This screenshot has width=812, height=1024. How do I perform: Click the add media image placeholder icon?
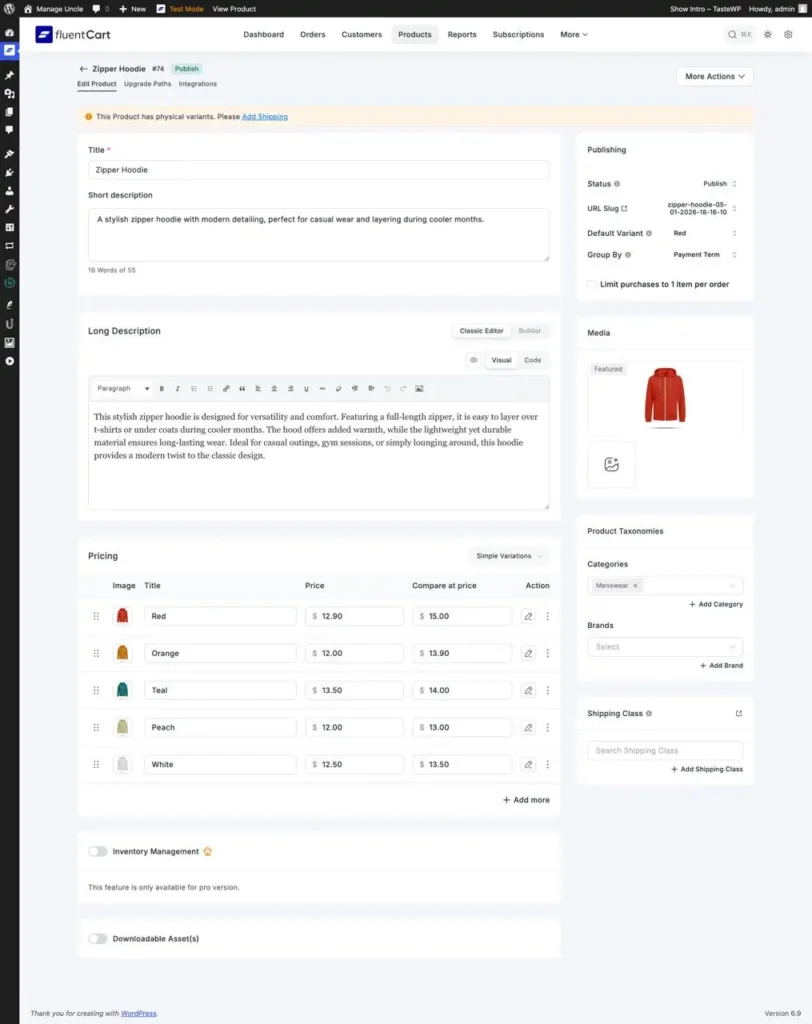611,464
